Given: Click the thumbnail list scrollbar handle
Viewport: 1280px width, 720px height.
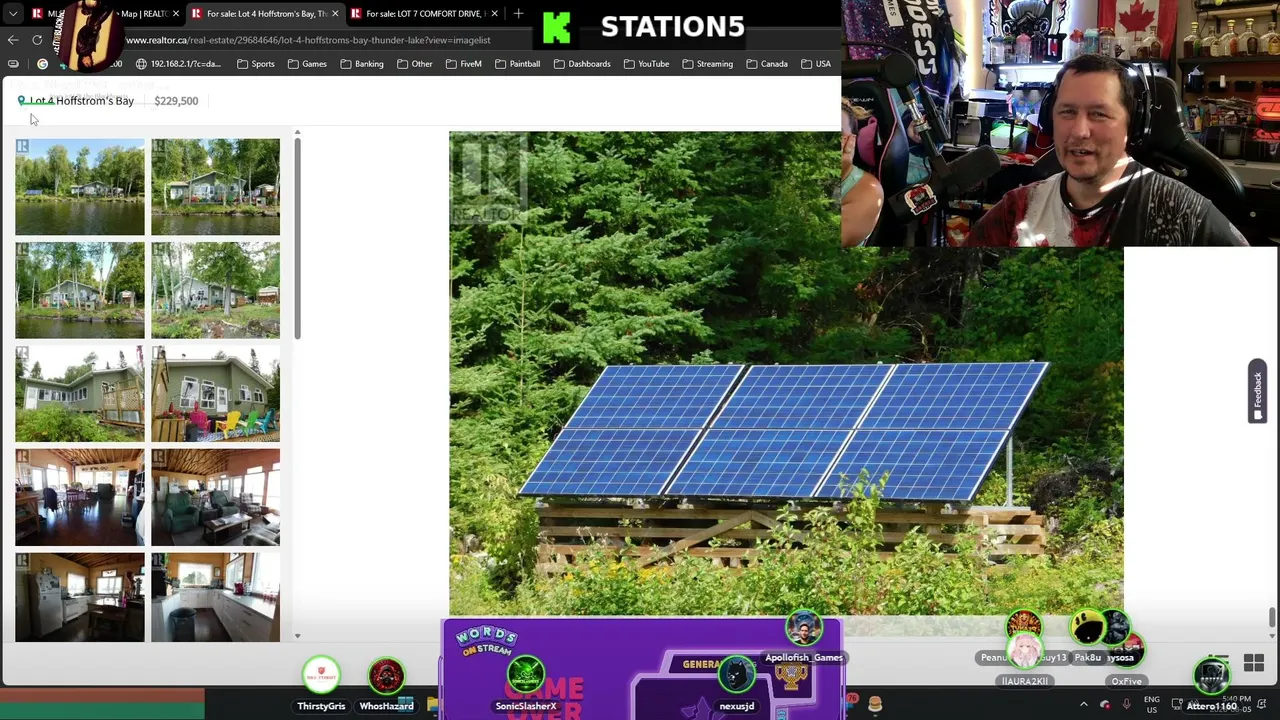Looking at the screenshot, I should click(297, 239).
